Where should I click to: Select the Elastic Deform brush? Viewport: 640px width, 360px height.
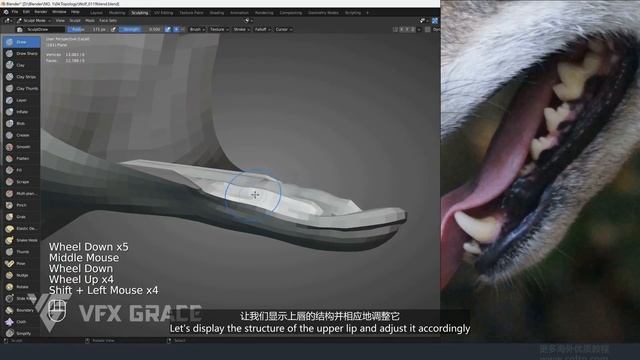[21, 229]
